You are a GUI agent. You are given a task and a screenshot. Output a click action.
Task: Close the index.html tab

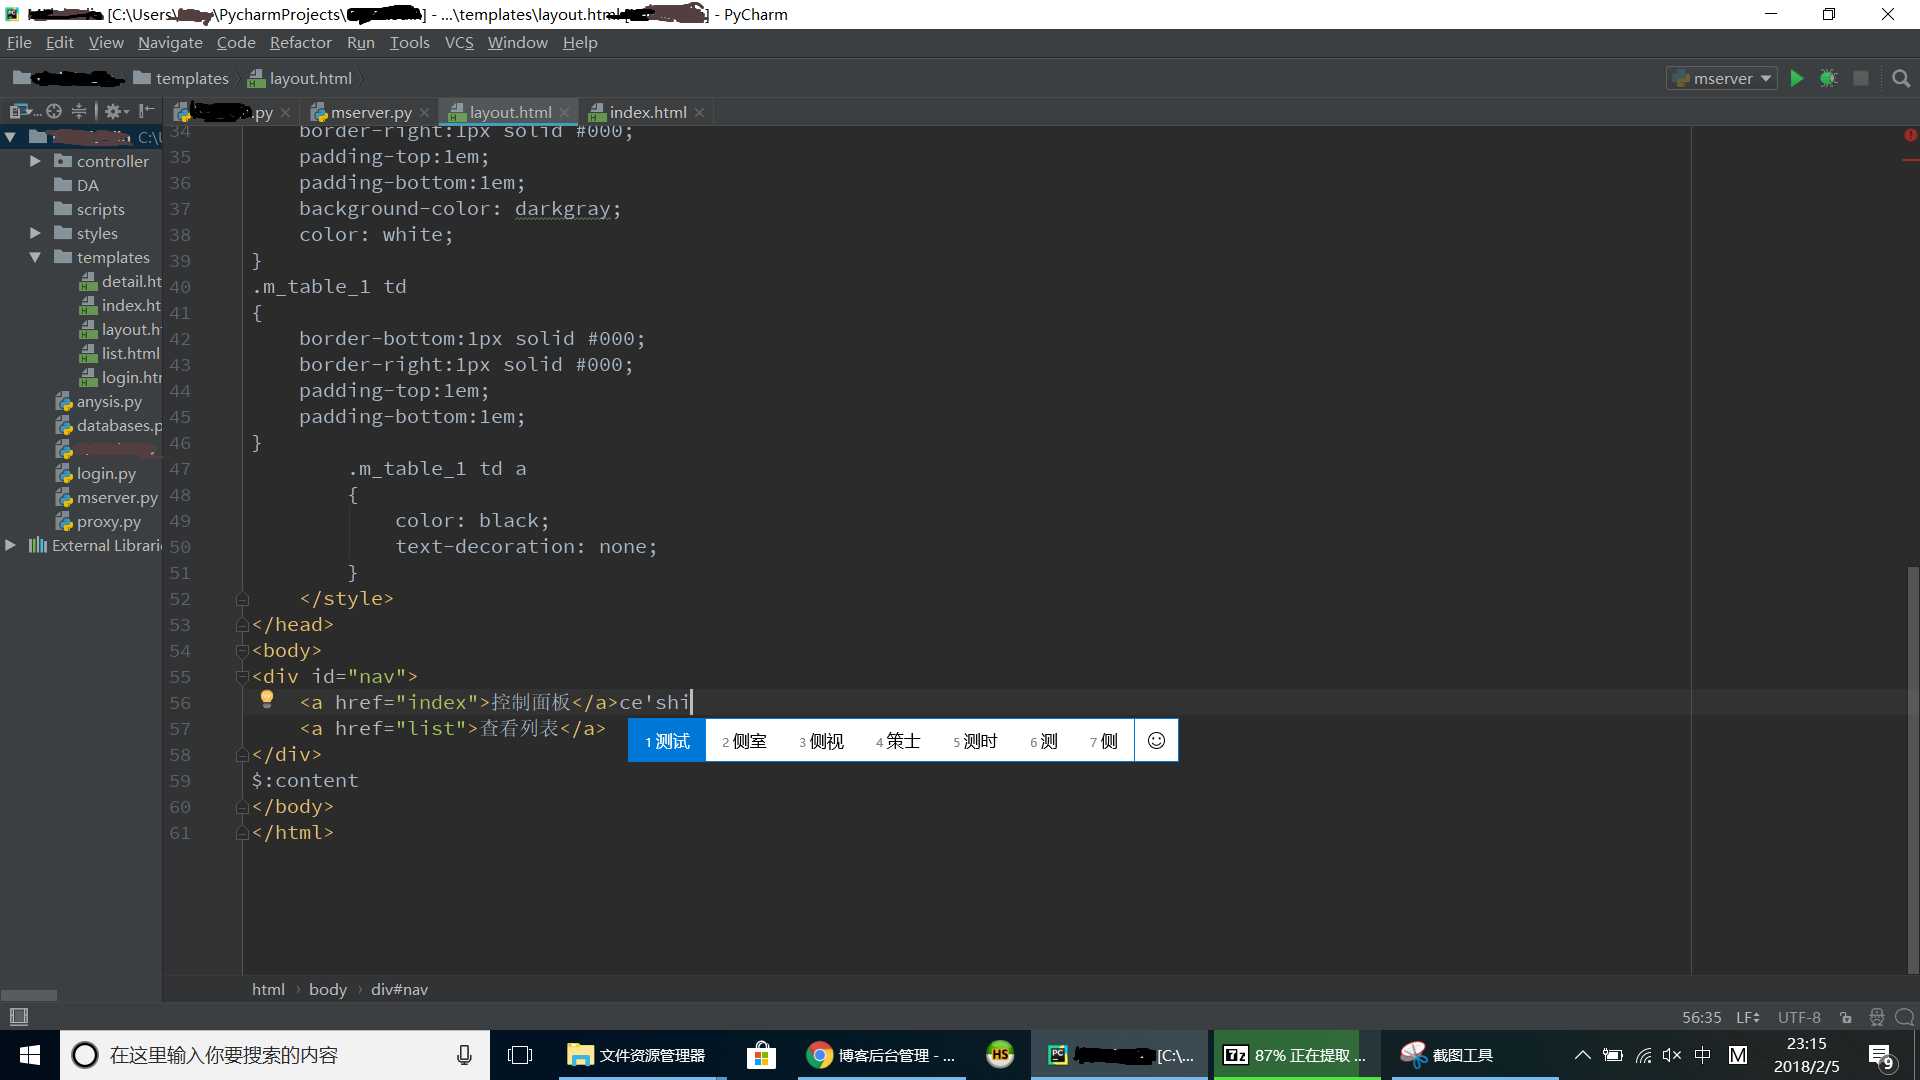(699, 112)
